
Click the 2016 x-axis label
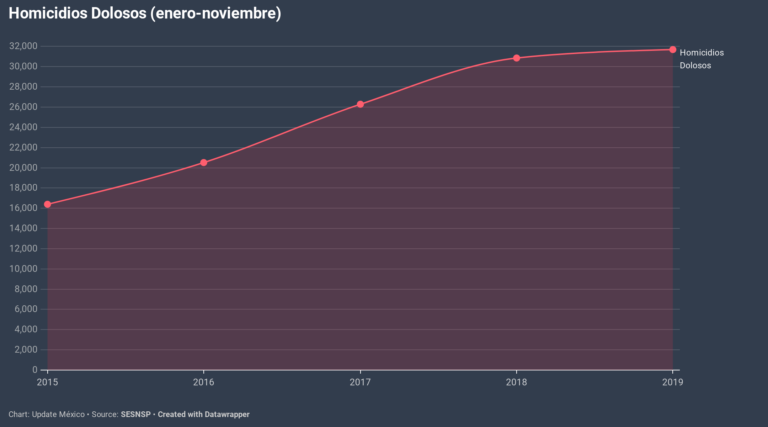pos(204,381)
